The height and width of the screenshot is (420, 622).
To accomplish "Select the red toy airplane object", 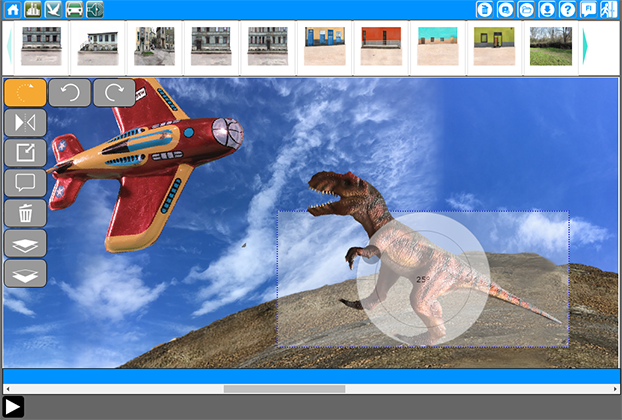I will click(147, 165).
